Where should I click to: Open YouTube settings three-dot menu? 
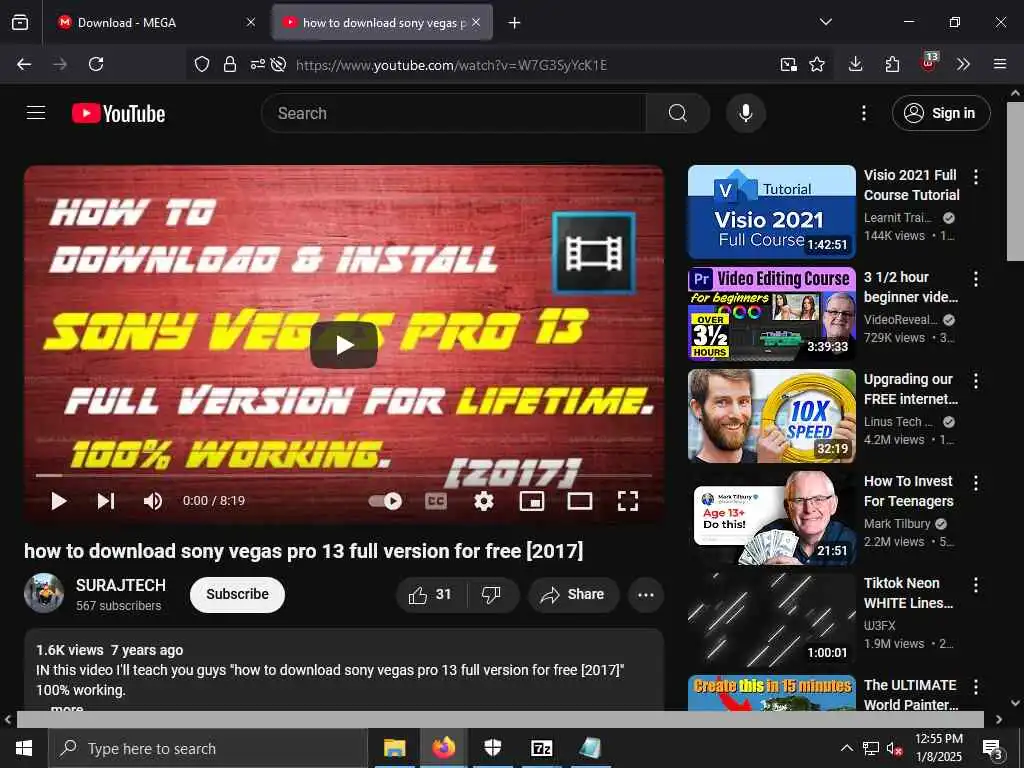pos(864,113)
